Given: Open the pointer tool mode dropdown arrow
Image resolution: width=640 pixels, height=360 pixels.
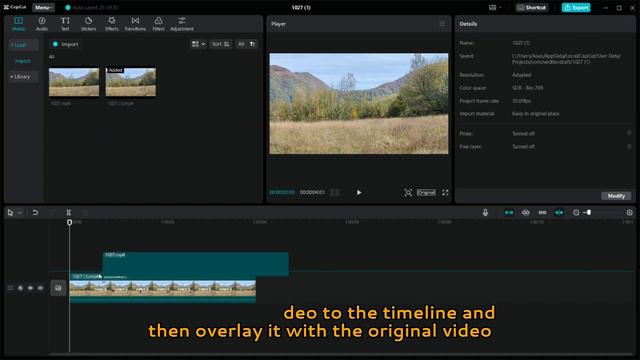Looking at the screenshot, I should 20,213.
